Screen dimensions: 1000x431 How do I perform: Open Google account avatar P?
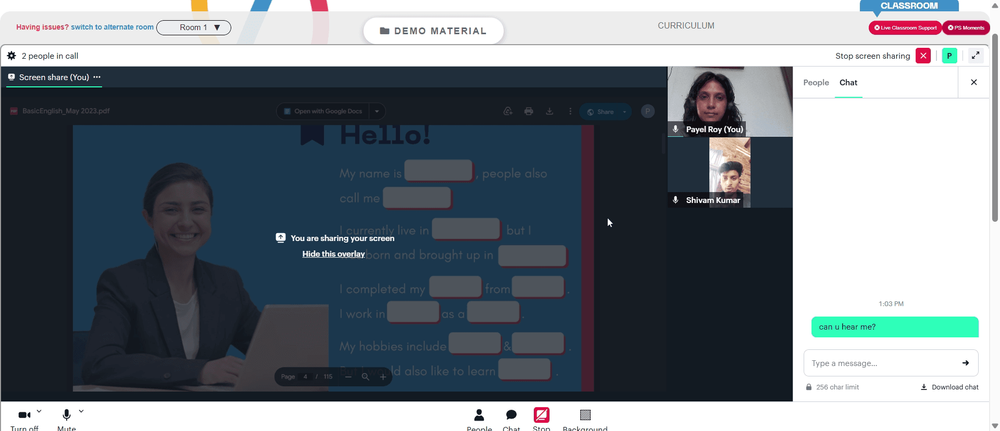[648, 112]
